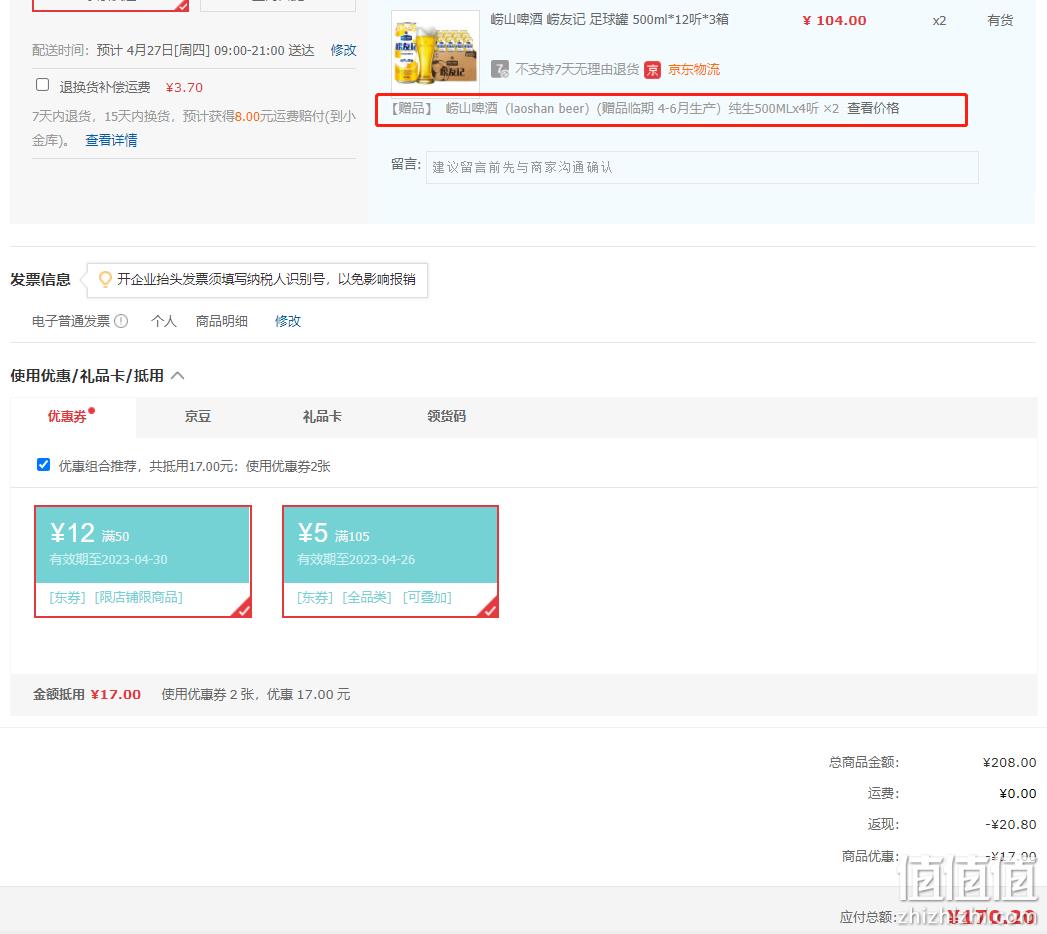Click the 返现 value -¥20.80
The height and width of the screenshot is (934, 1047).
[1011, 825]
